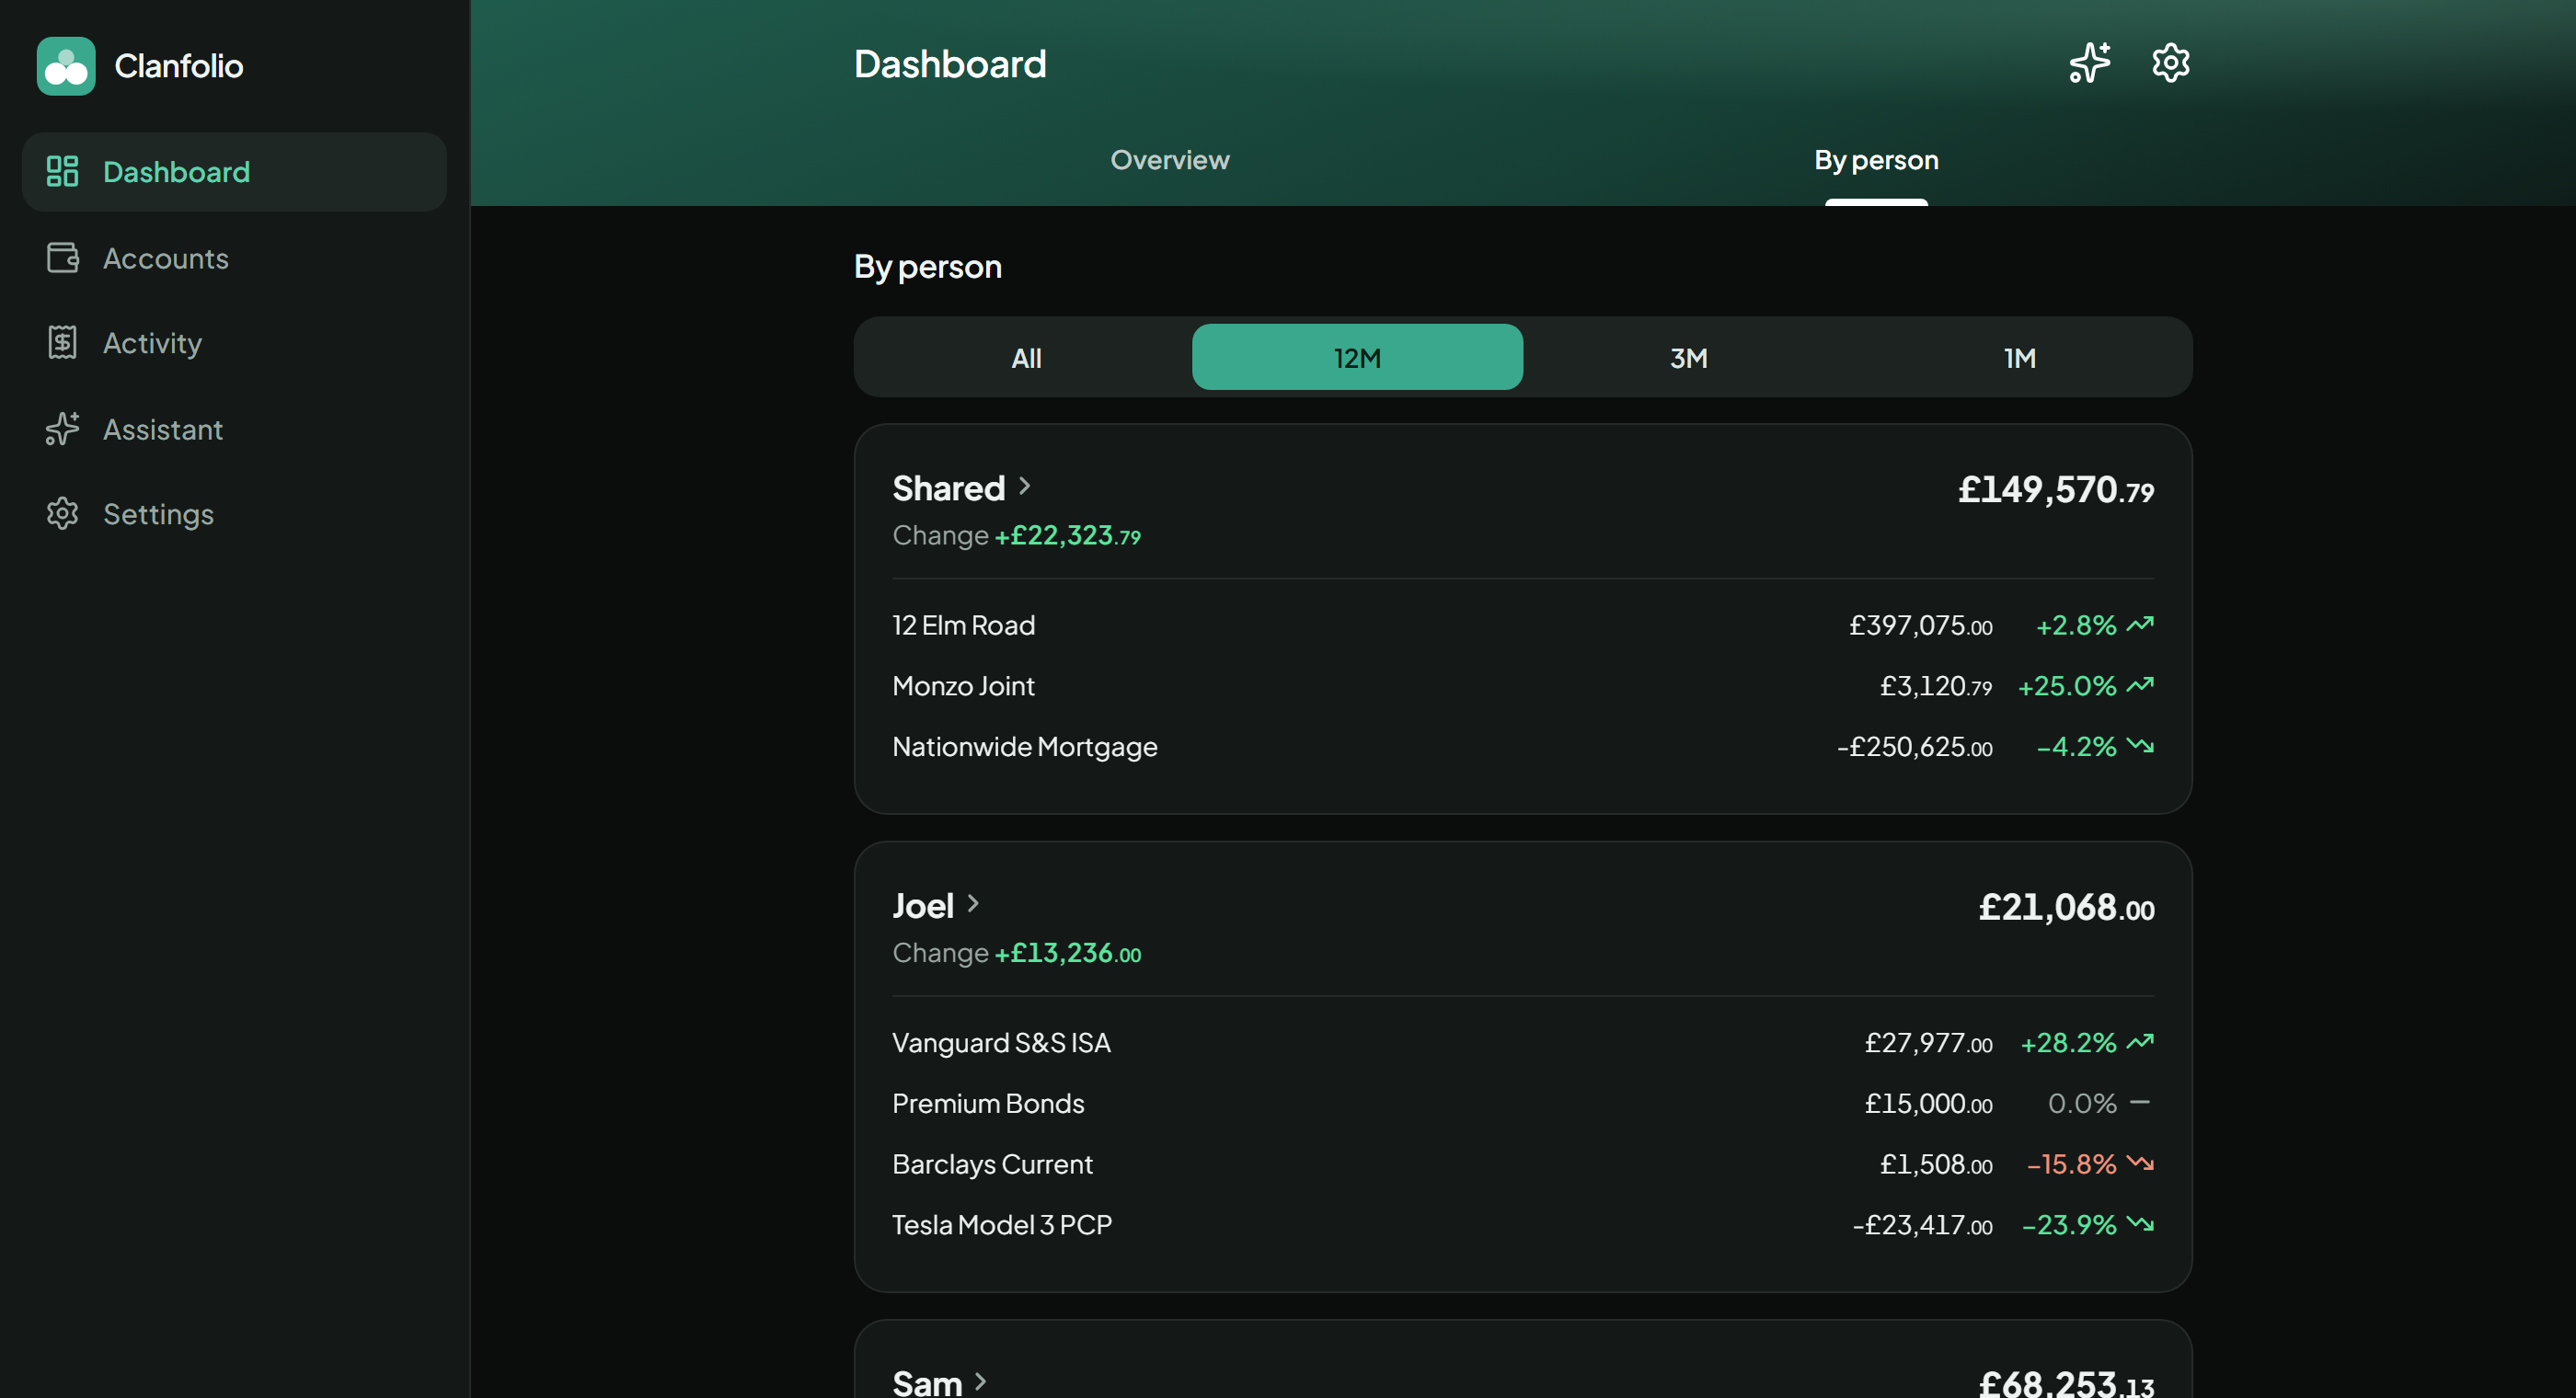Open the Shared person heading
Viewport: 2576px width, 1398px height.
point(948,488)
